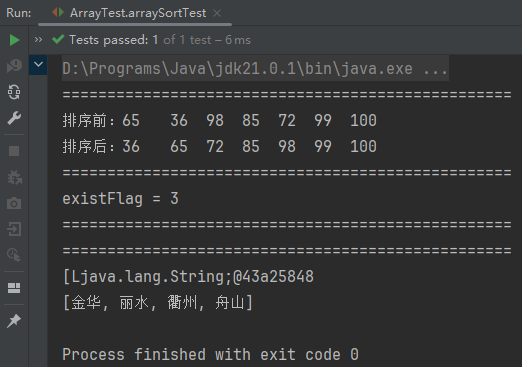This screenshot has height=367, width=522.
Task: Click 'existFlag = 3' output line
Action: click(120, 199)
